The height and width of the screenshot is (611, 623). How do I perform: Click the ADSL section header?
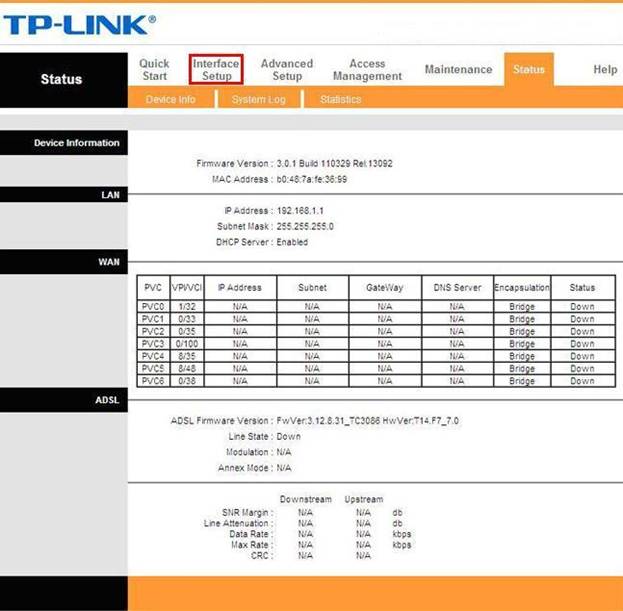pyautogui.click(x=64, y=400)
